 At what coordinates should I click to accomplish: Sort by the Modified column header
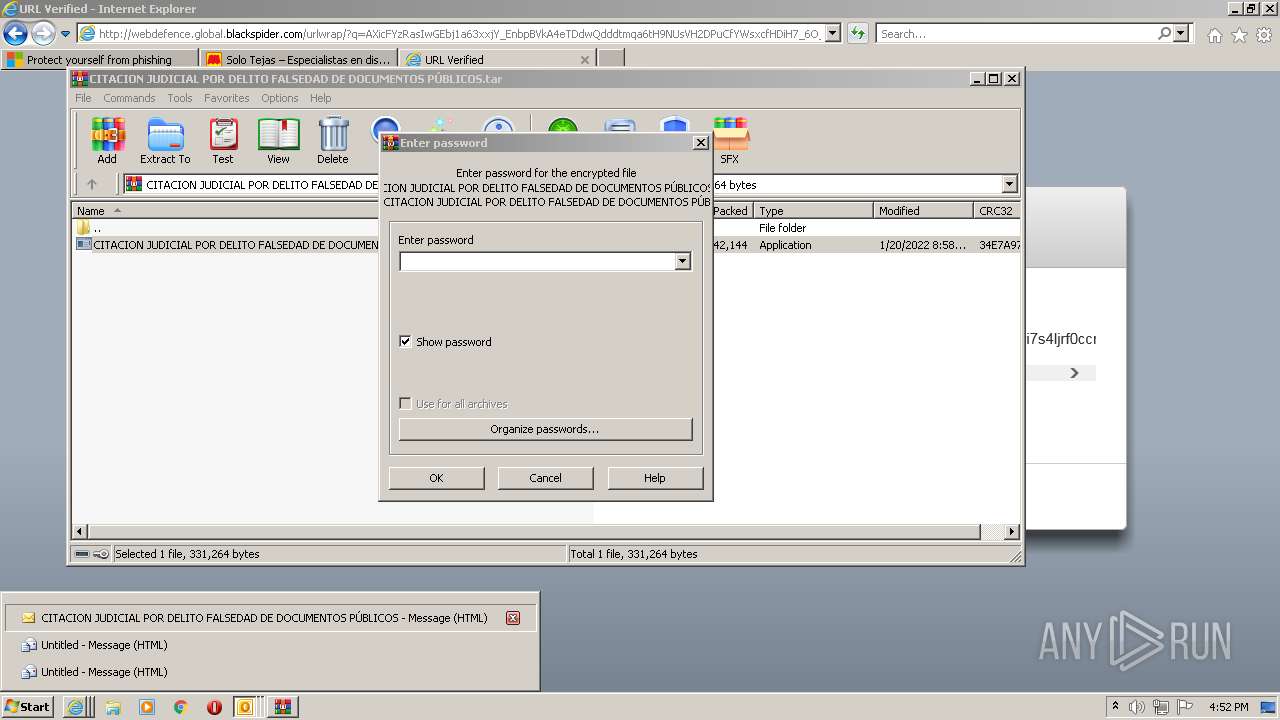[x=923, y=210]
